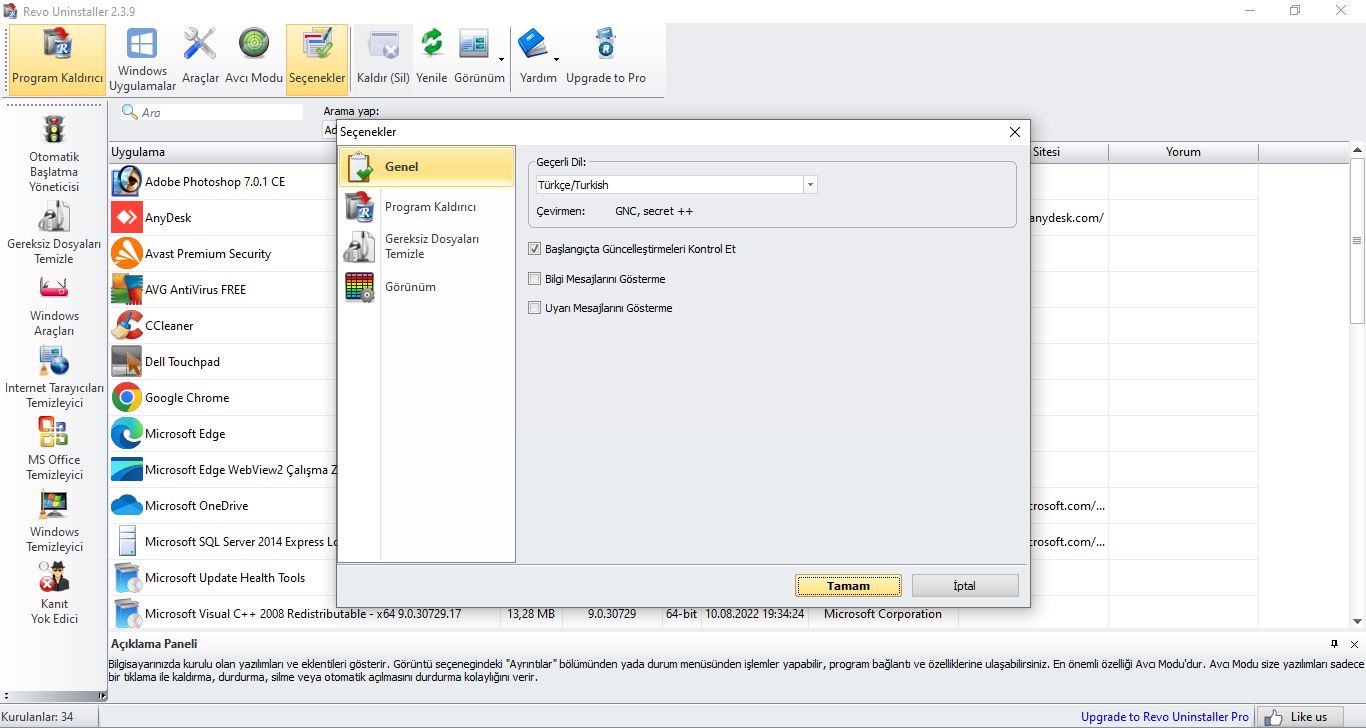Open MS Office Temizleyici tool
This screenshot has height=728, width=1366.
(54, 448)
